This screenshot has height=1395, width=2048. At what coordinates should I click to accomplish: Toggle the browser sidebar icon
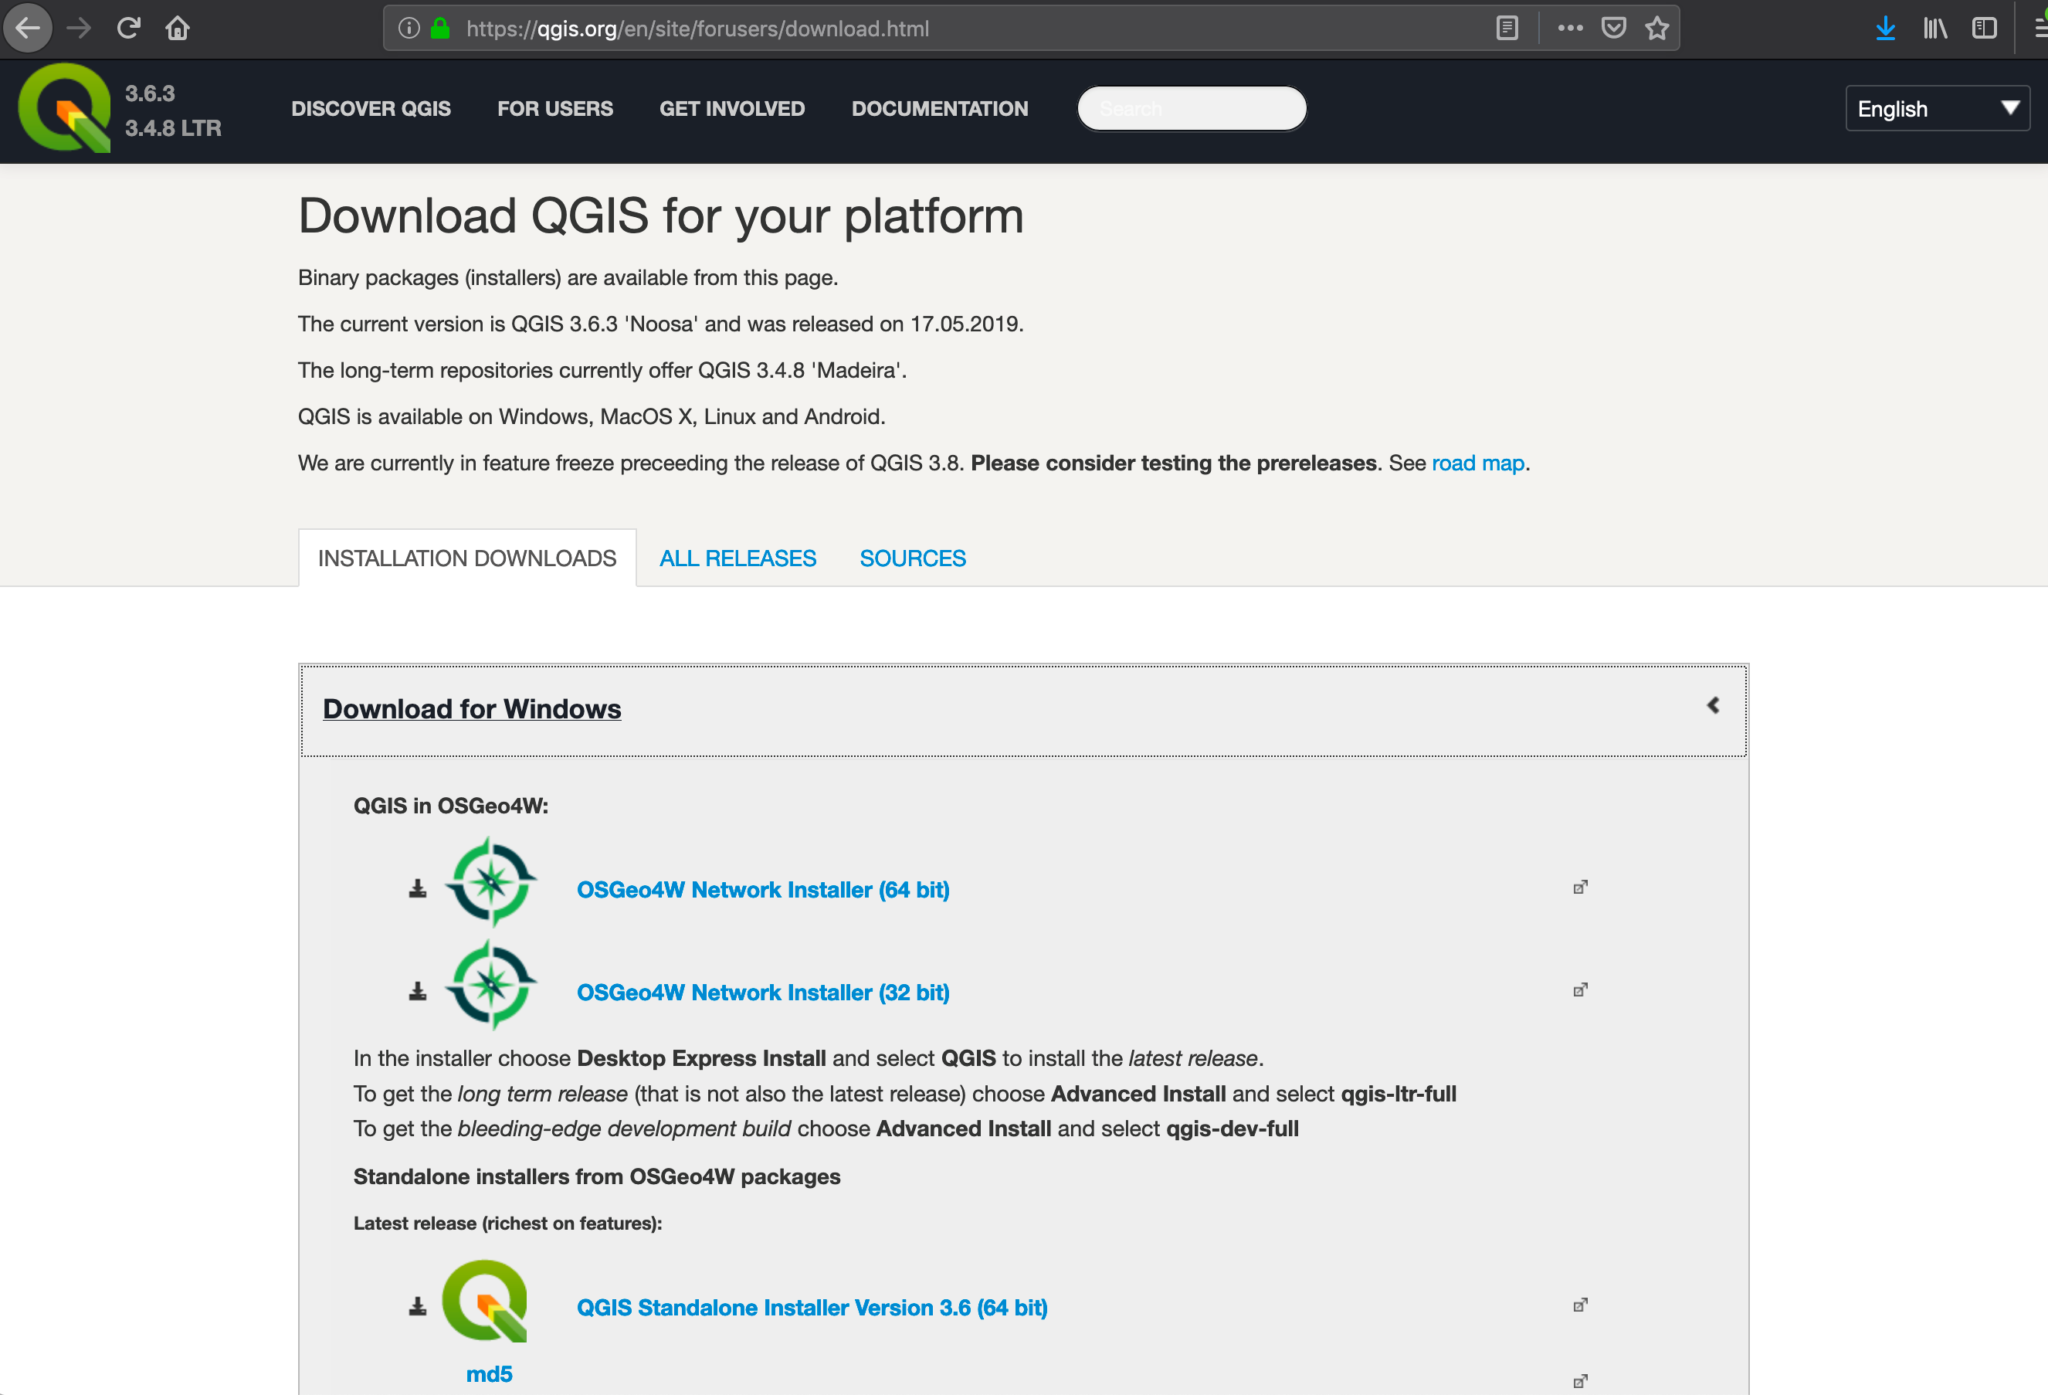1984,28
